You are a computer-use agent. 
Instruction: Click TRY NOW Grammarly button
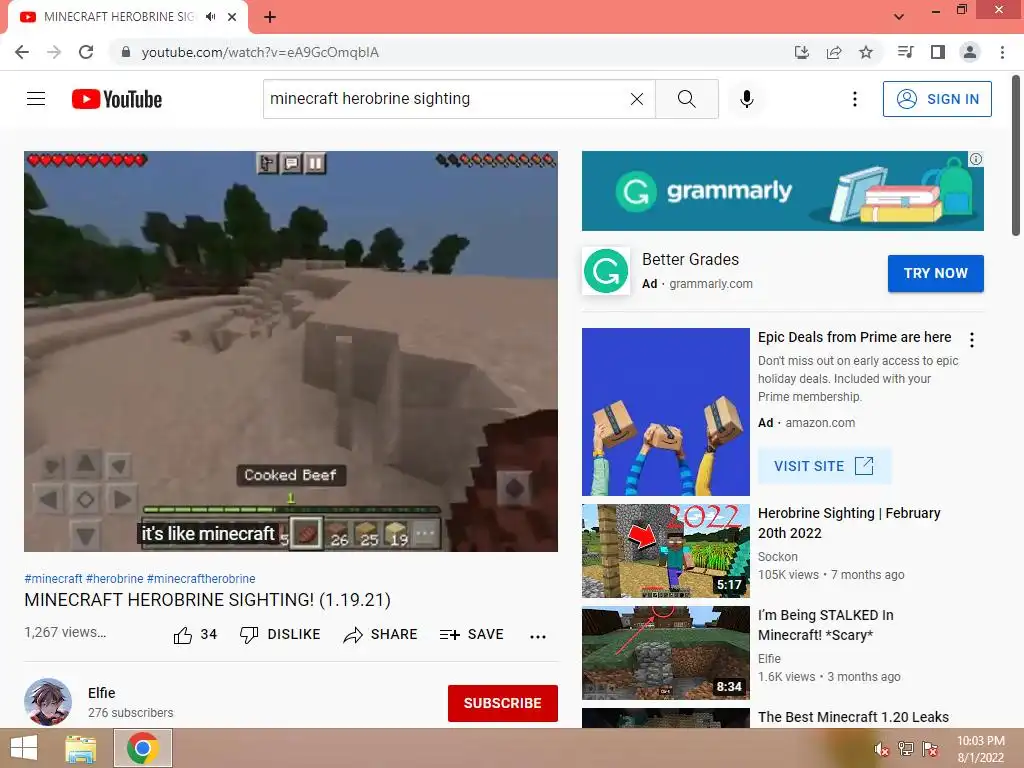pos(935,273)
